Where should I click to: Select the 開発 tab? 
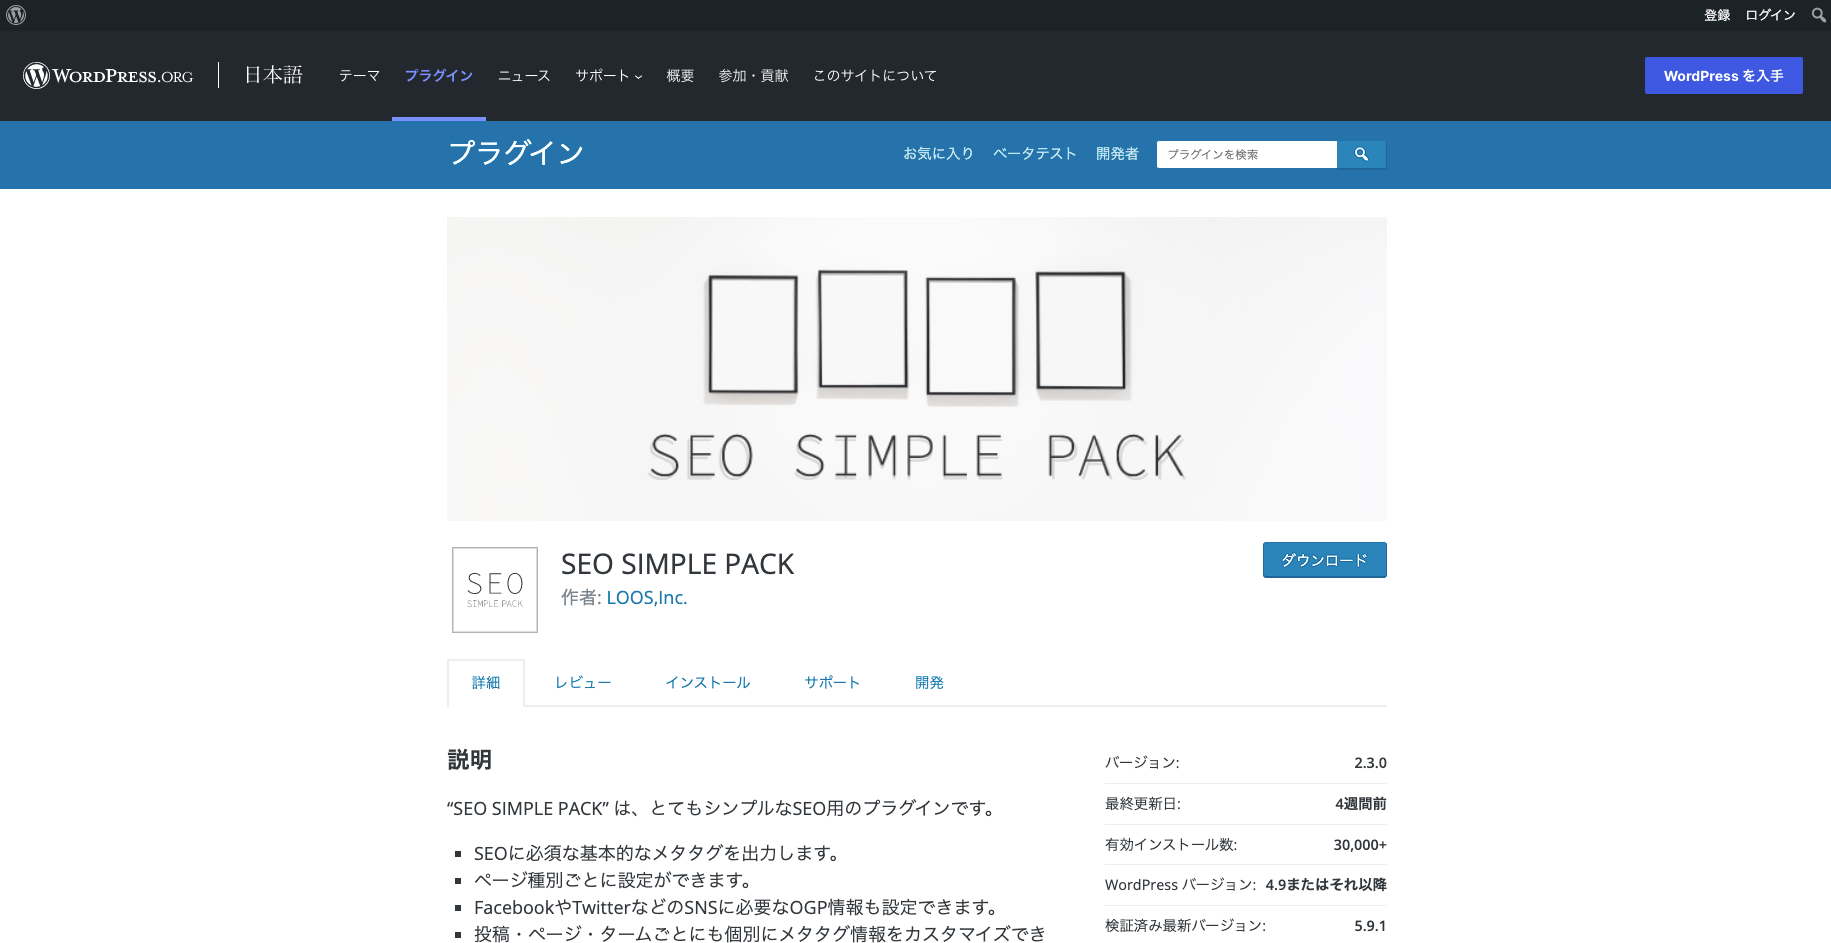click(929, 683)
